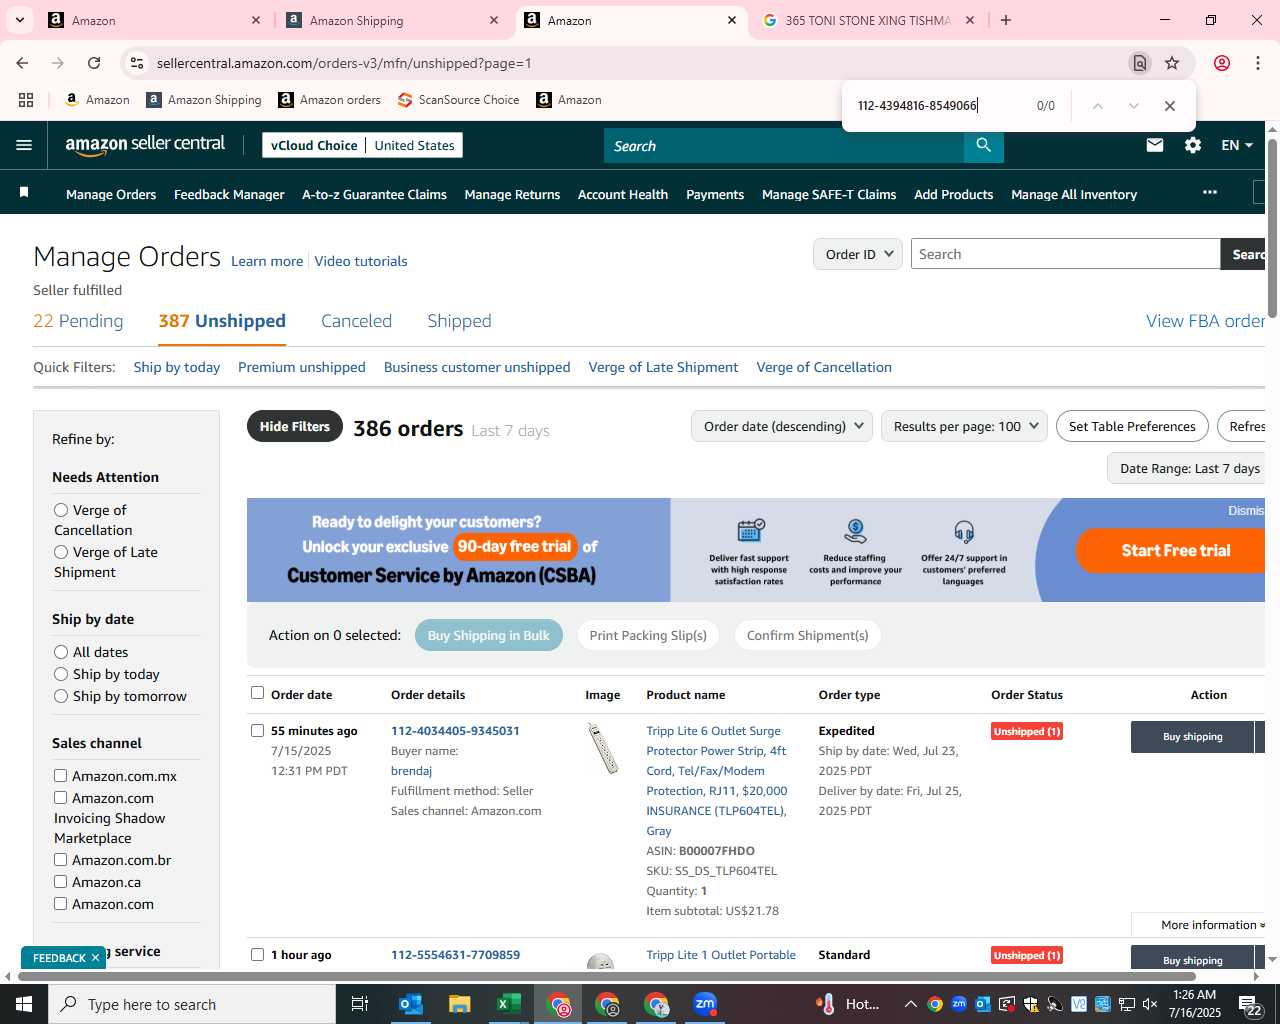The image size is (1280, 1024).
Task: Switch to the Shipped tab
Action: 459,321
